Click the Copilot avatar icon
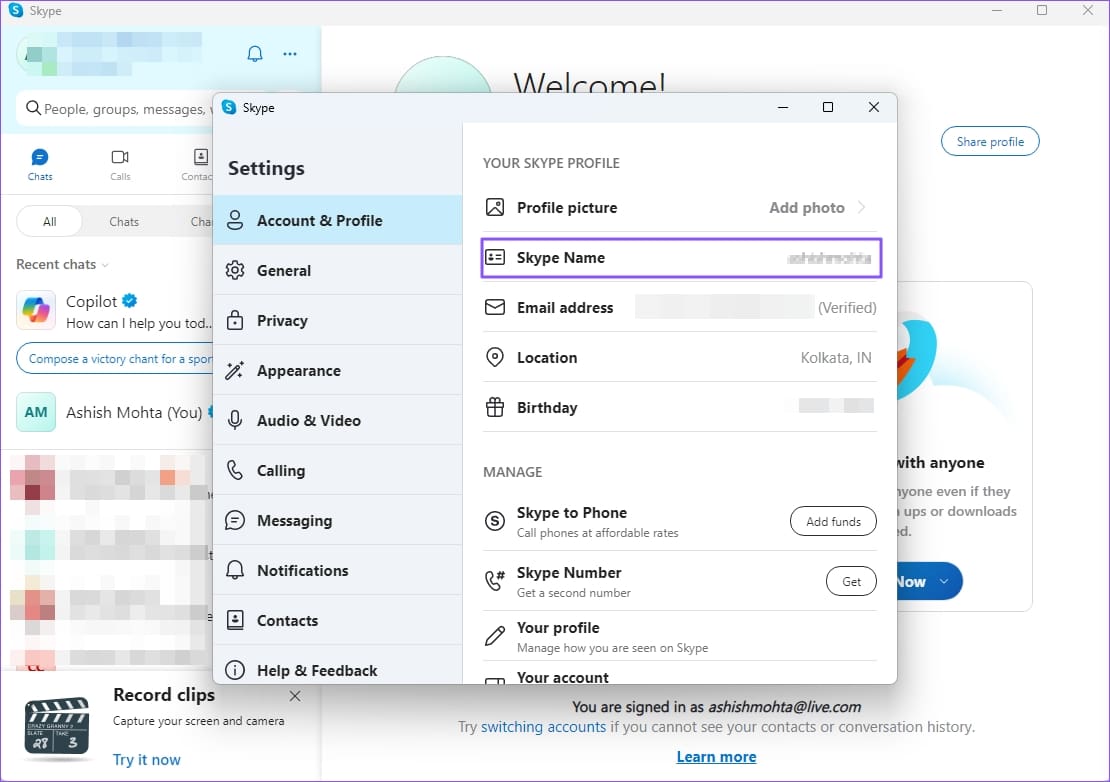 coord(36,311)
